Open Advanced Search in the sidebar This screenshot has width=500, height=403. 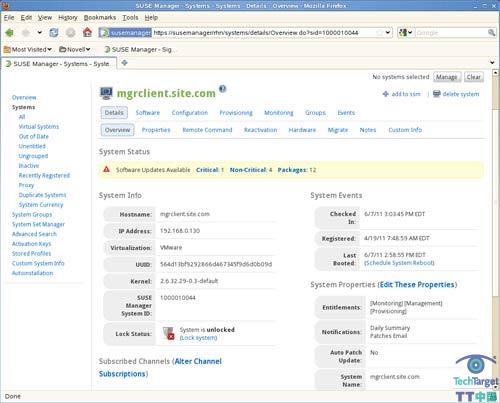pyautogui.click(x=34, y=234)
